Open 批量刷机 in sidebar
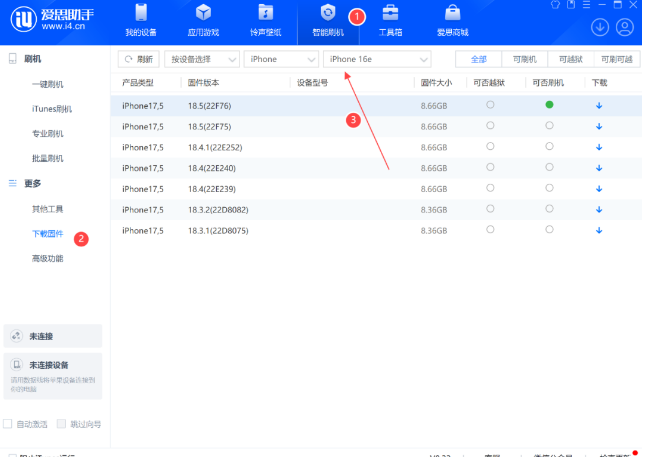Screen dimensions: 646x457 [x=48, y=158]
